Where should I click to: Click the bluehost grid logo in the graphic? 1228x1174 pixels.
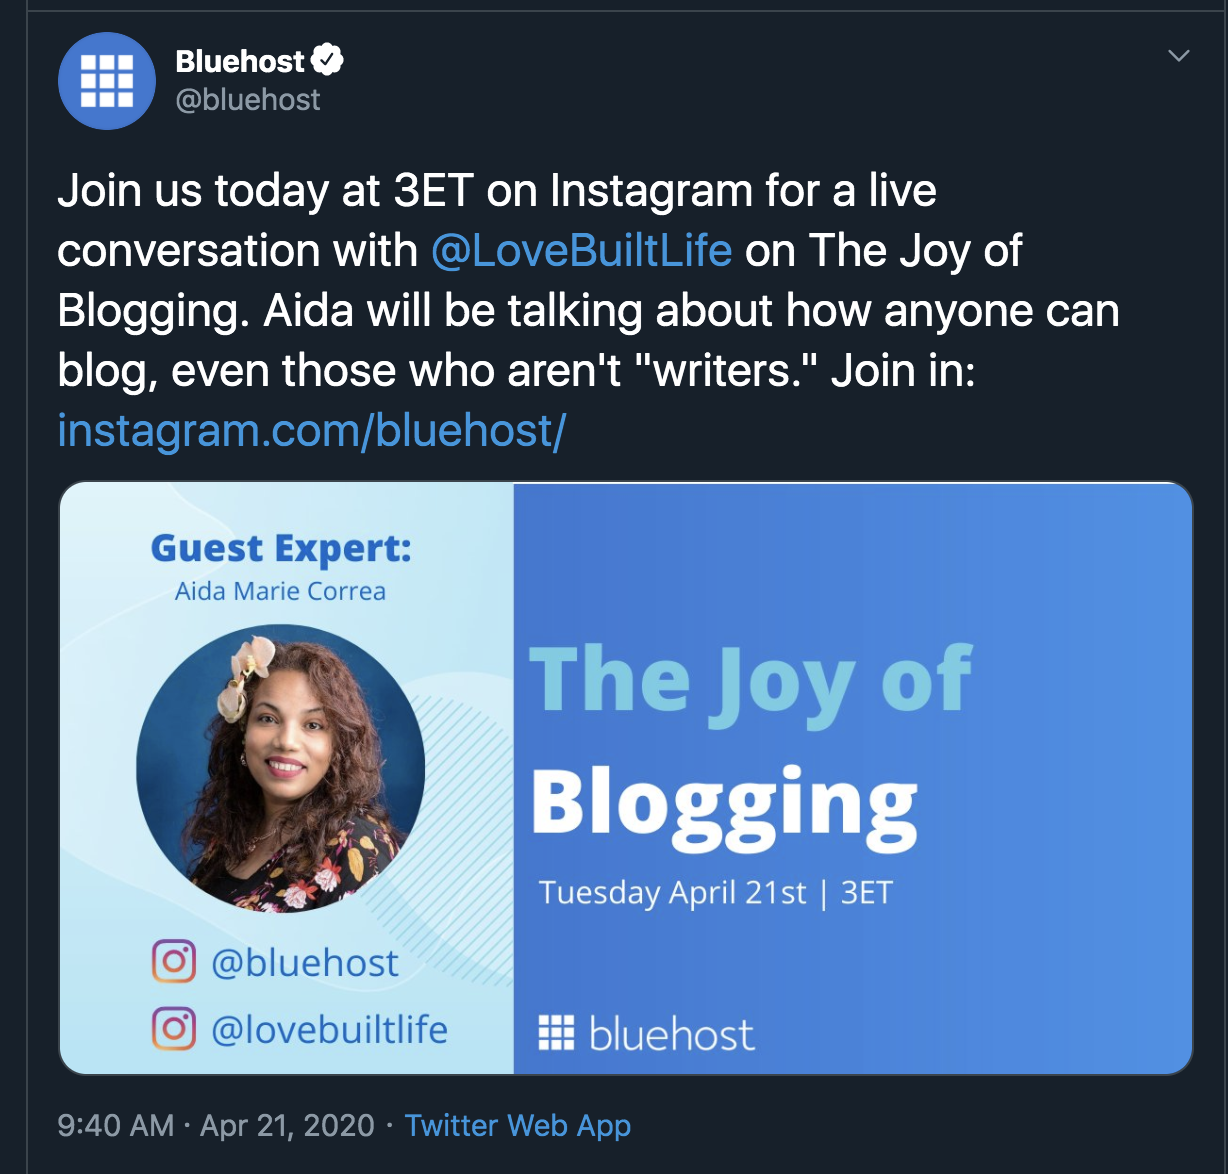(554, 1033)
